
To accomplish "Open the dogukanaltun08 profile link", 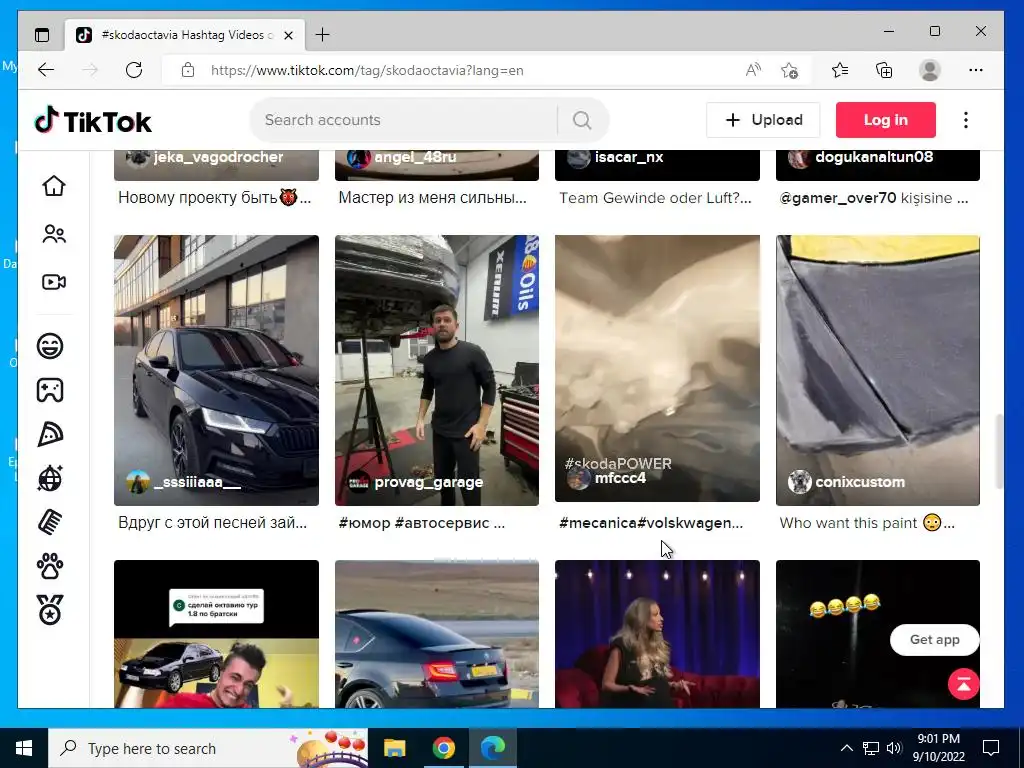I will click(x=874, y=157).
